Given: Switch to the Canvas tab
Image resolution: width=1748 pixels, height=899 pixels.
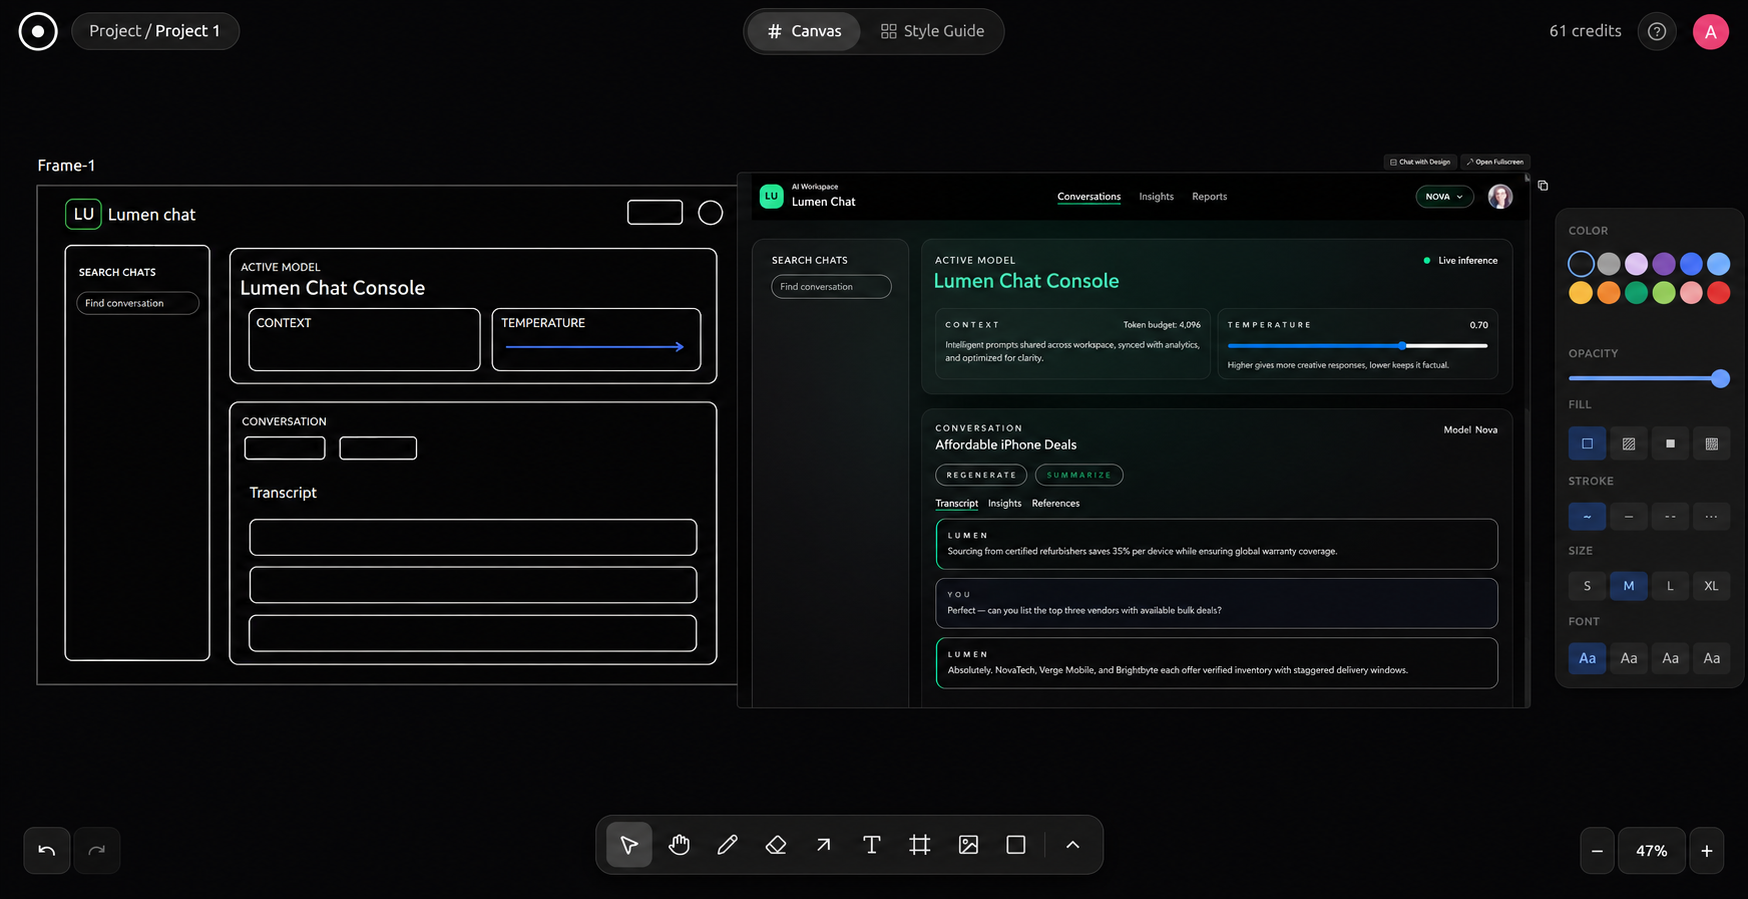Looking at the screenshot, I should click(x=804, y=31).
